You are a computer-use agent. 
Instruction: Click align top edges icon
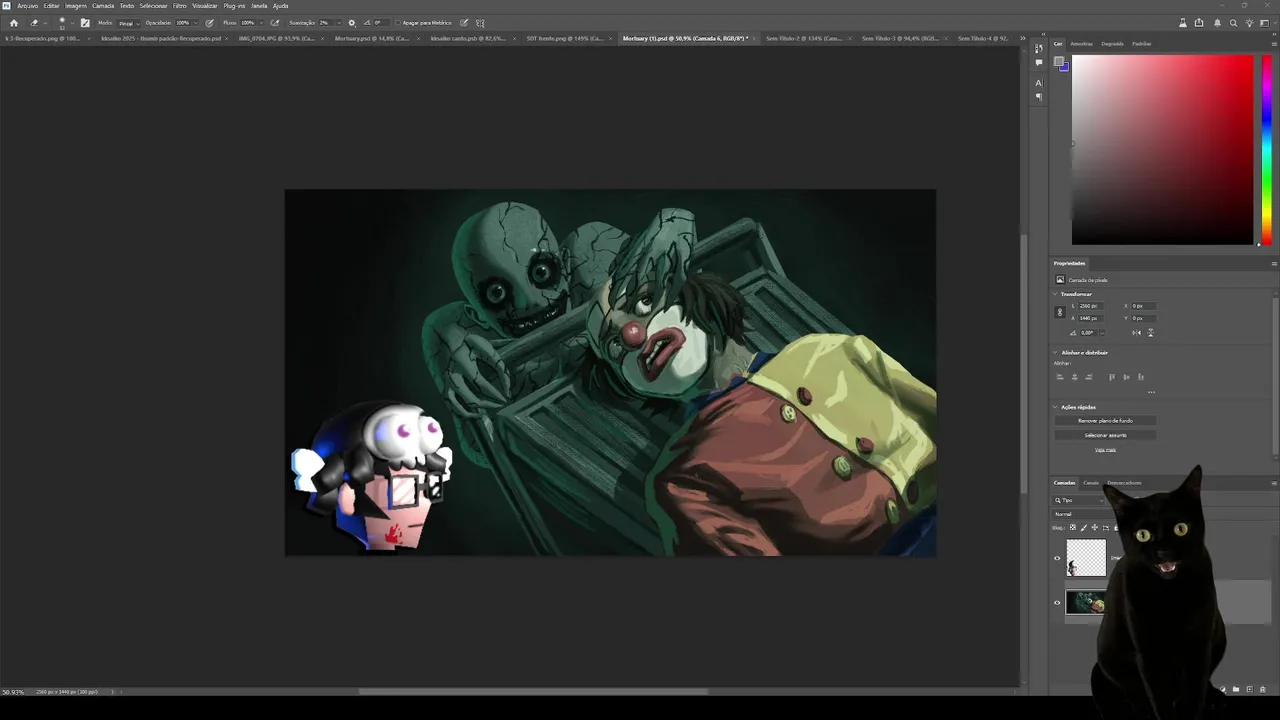pos(1112,377)
